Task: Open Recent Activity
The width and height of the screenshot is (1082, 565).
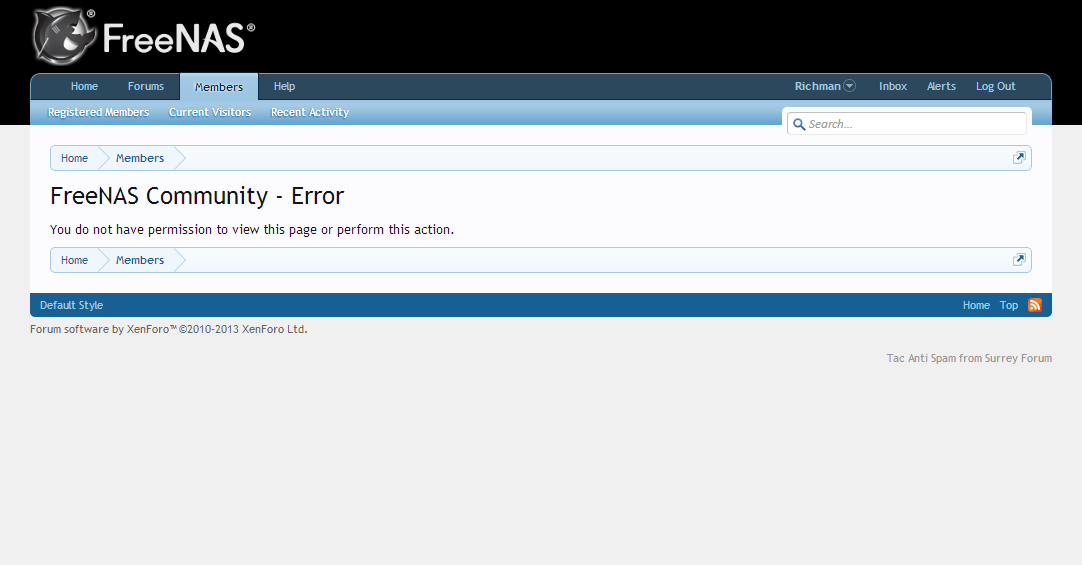Action: click(x=310, y=112)
